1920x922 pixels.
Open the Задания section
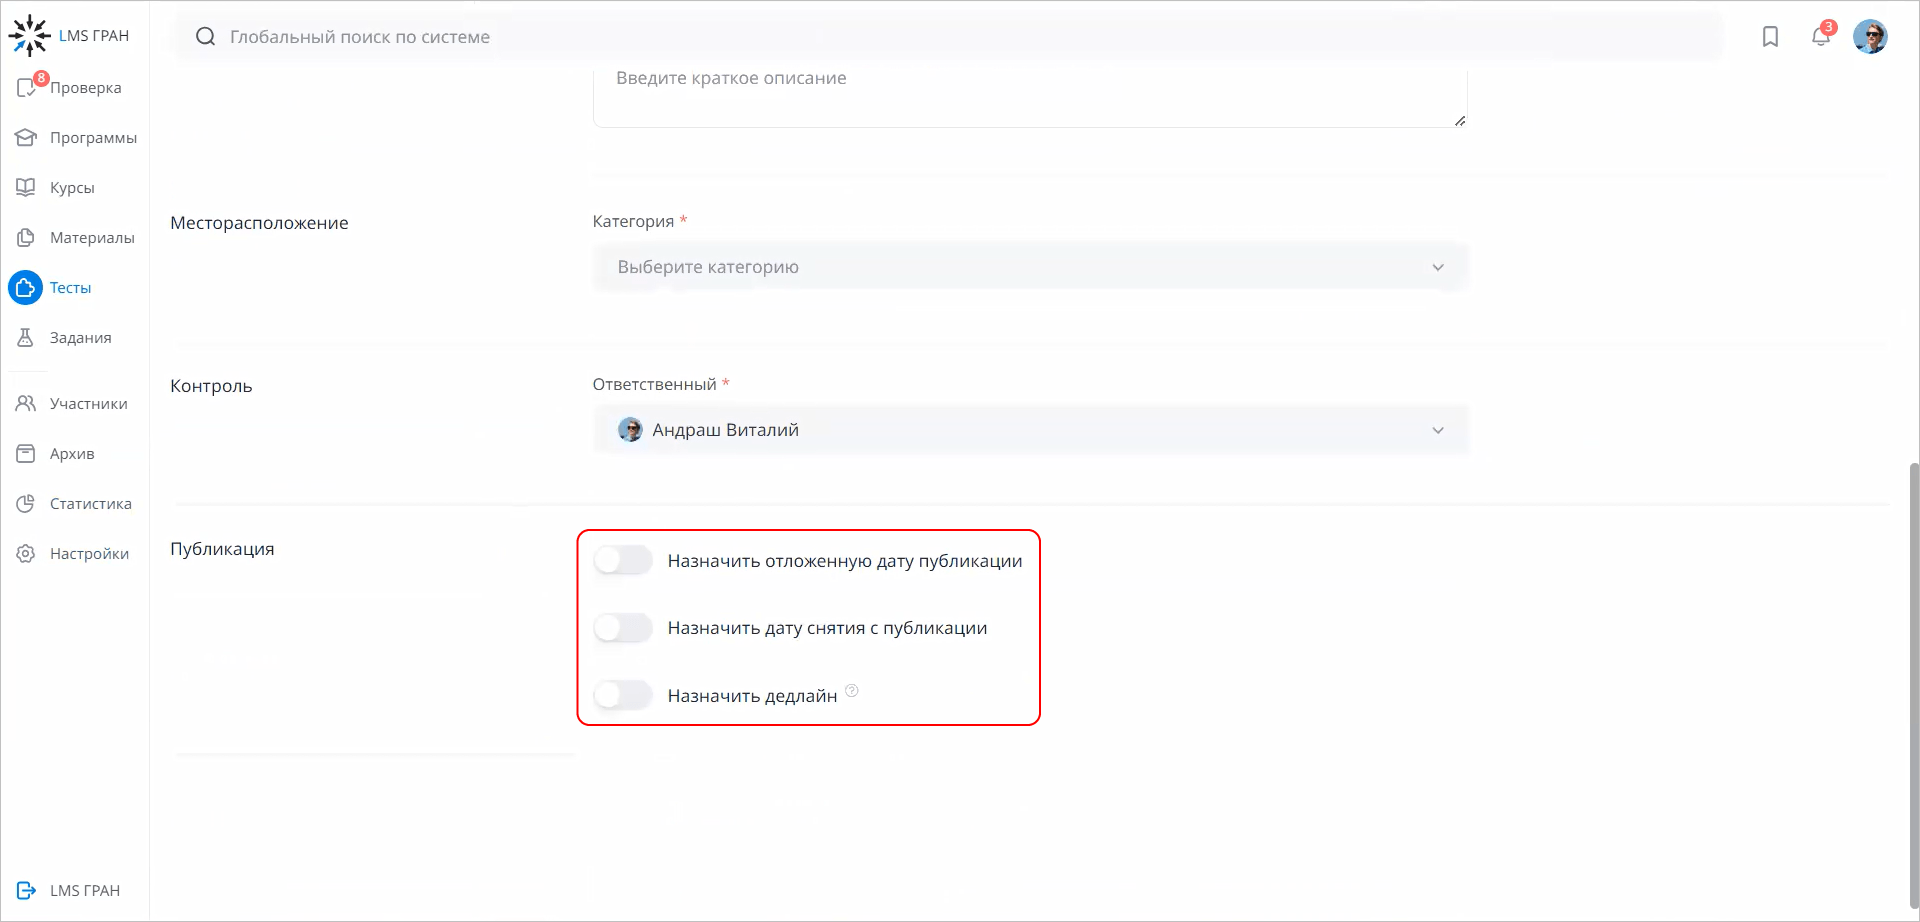tap(80, 337)
